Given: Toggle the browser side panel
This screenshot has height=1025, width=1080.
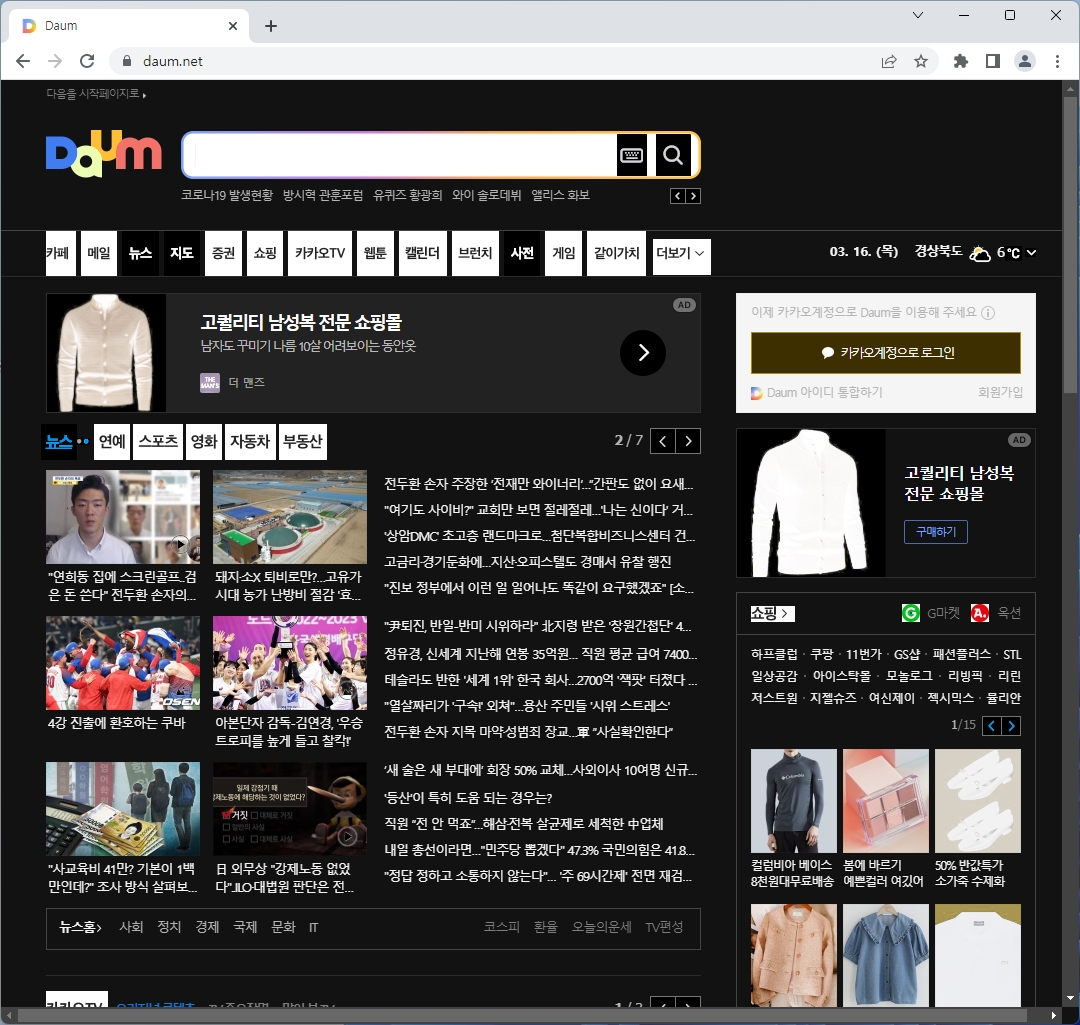Looking at the screenshot, I should (x=993, y=61).
